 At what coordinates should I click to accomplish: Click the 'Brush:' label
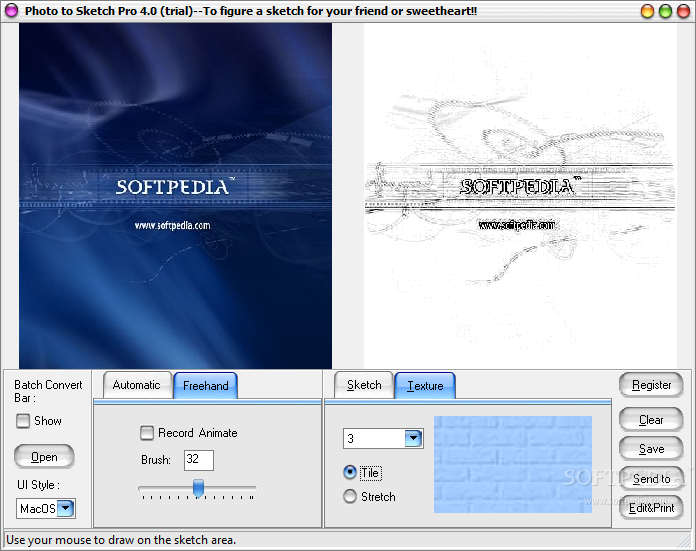pyautogui.click(x=156, y=460)
